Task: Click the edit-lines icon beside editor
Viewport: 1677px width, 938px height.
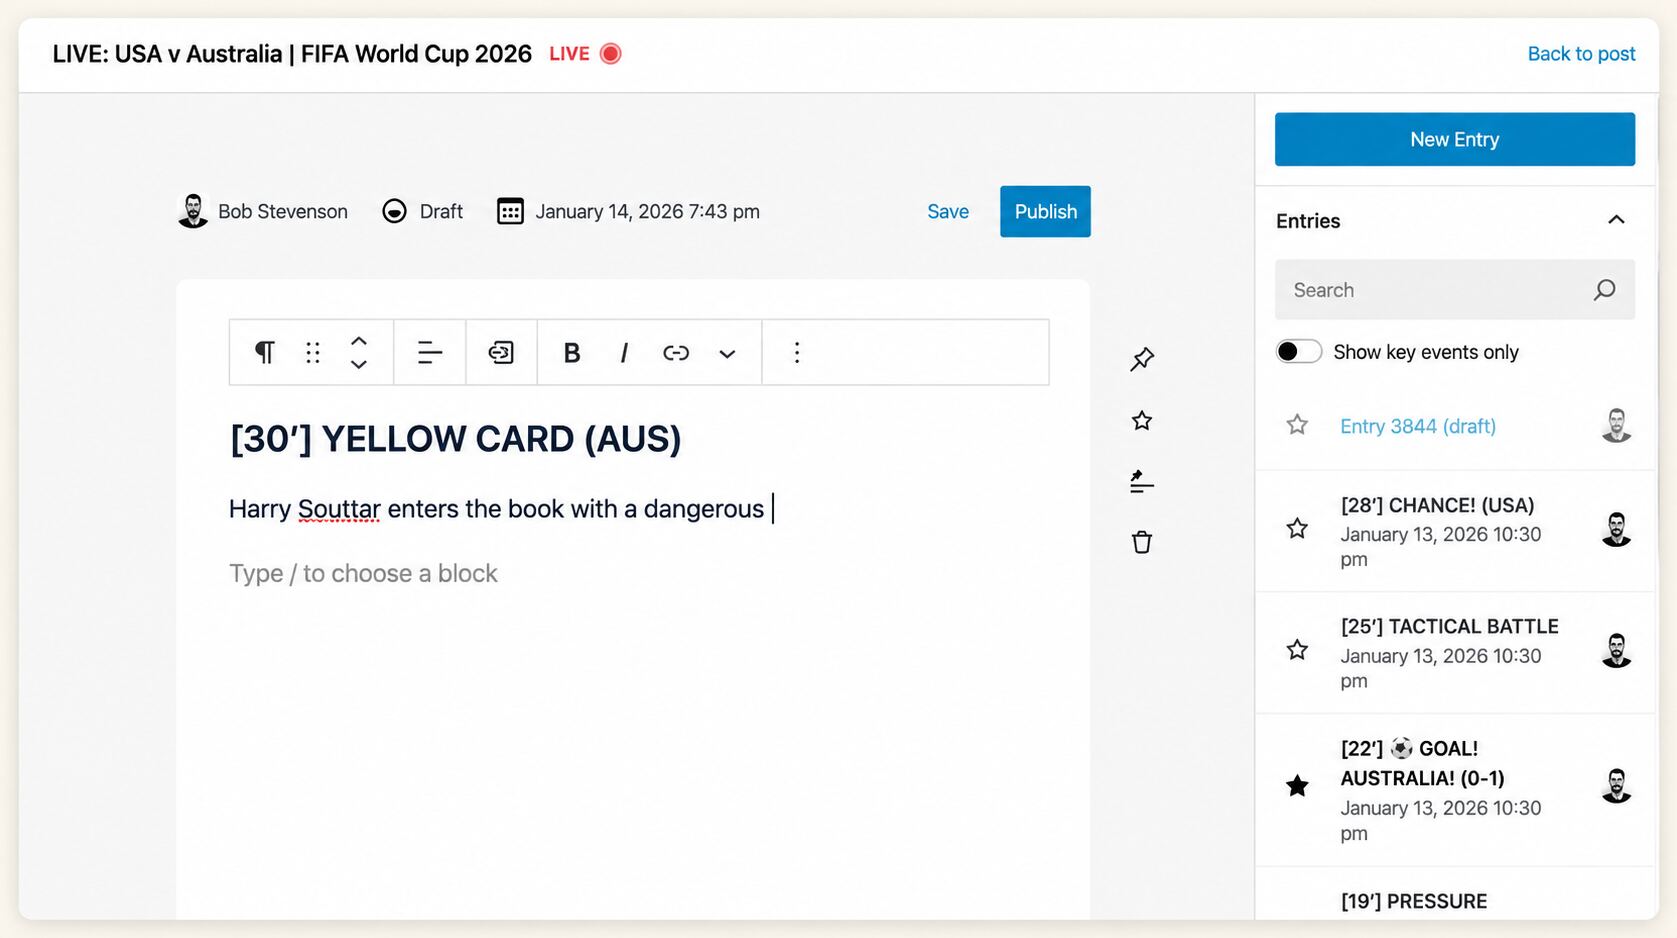Action: coord(1142,481)
